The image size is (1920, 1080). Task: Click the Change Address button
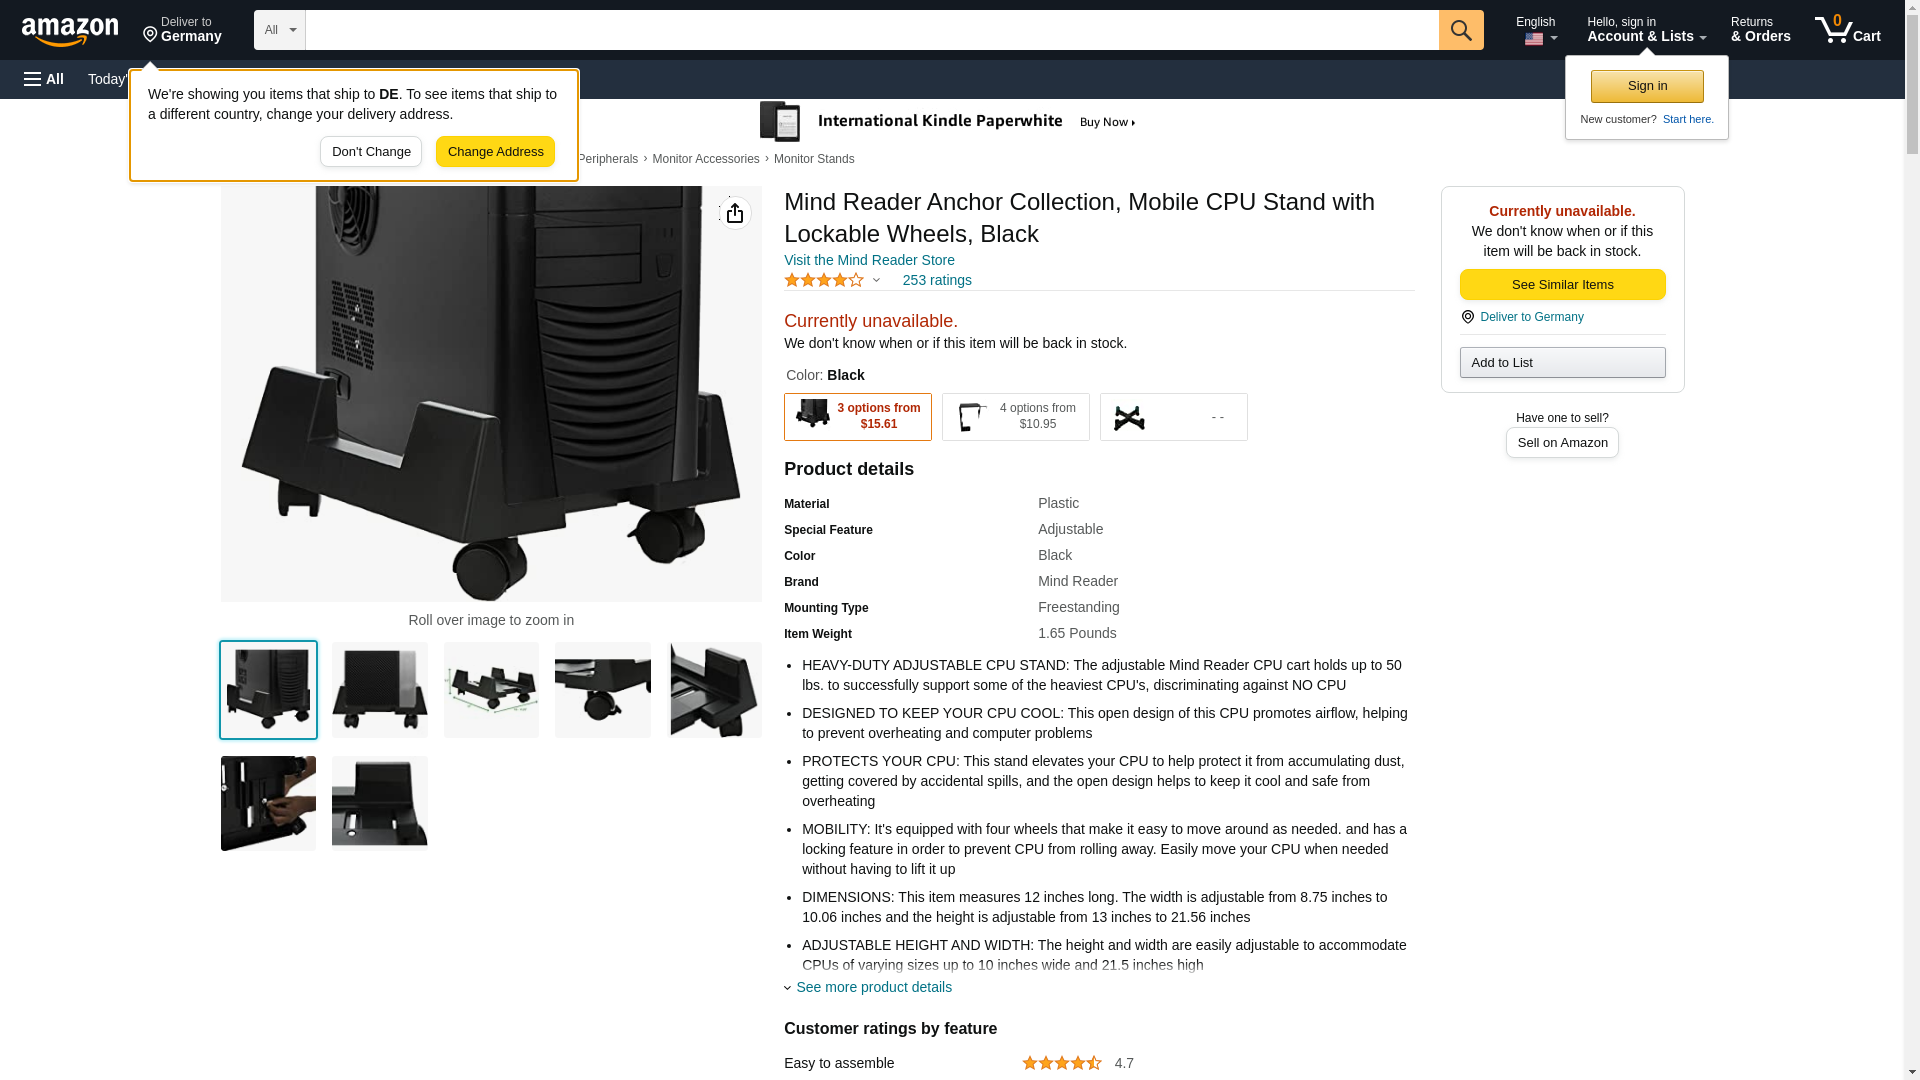coord(495,152)
